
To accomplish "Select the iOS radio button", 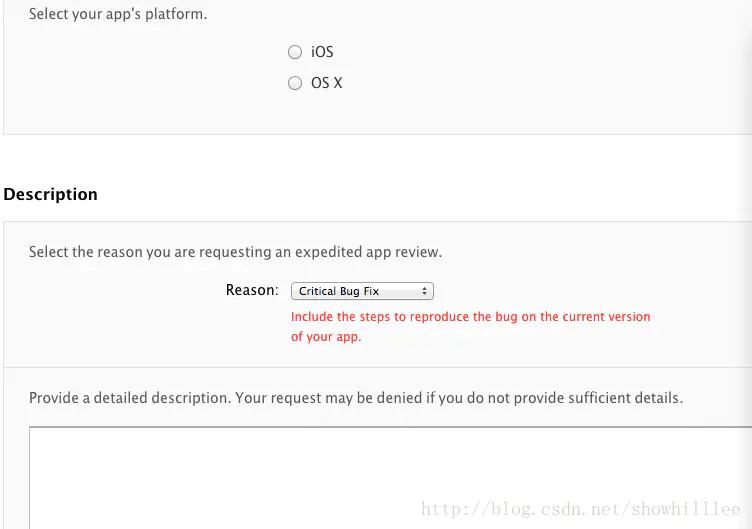I will point(295,52).
